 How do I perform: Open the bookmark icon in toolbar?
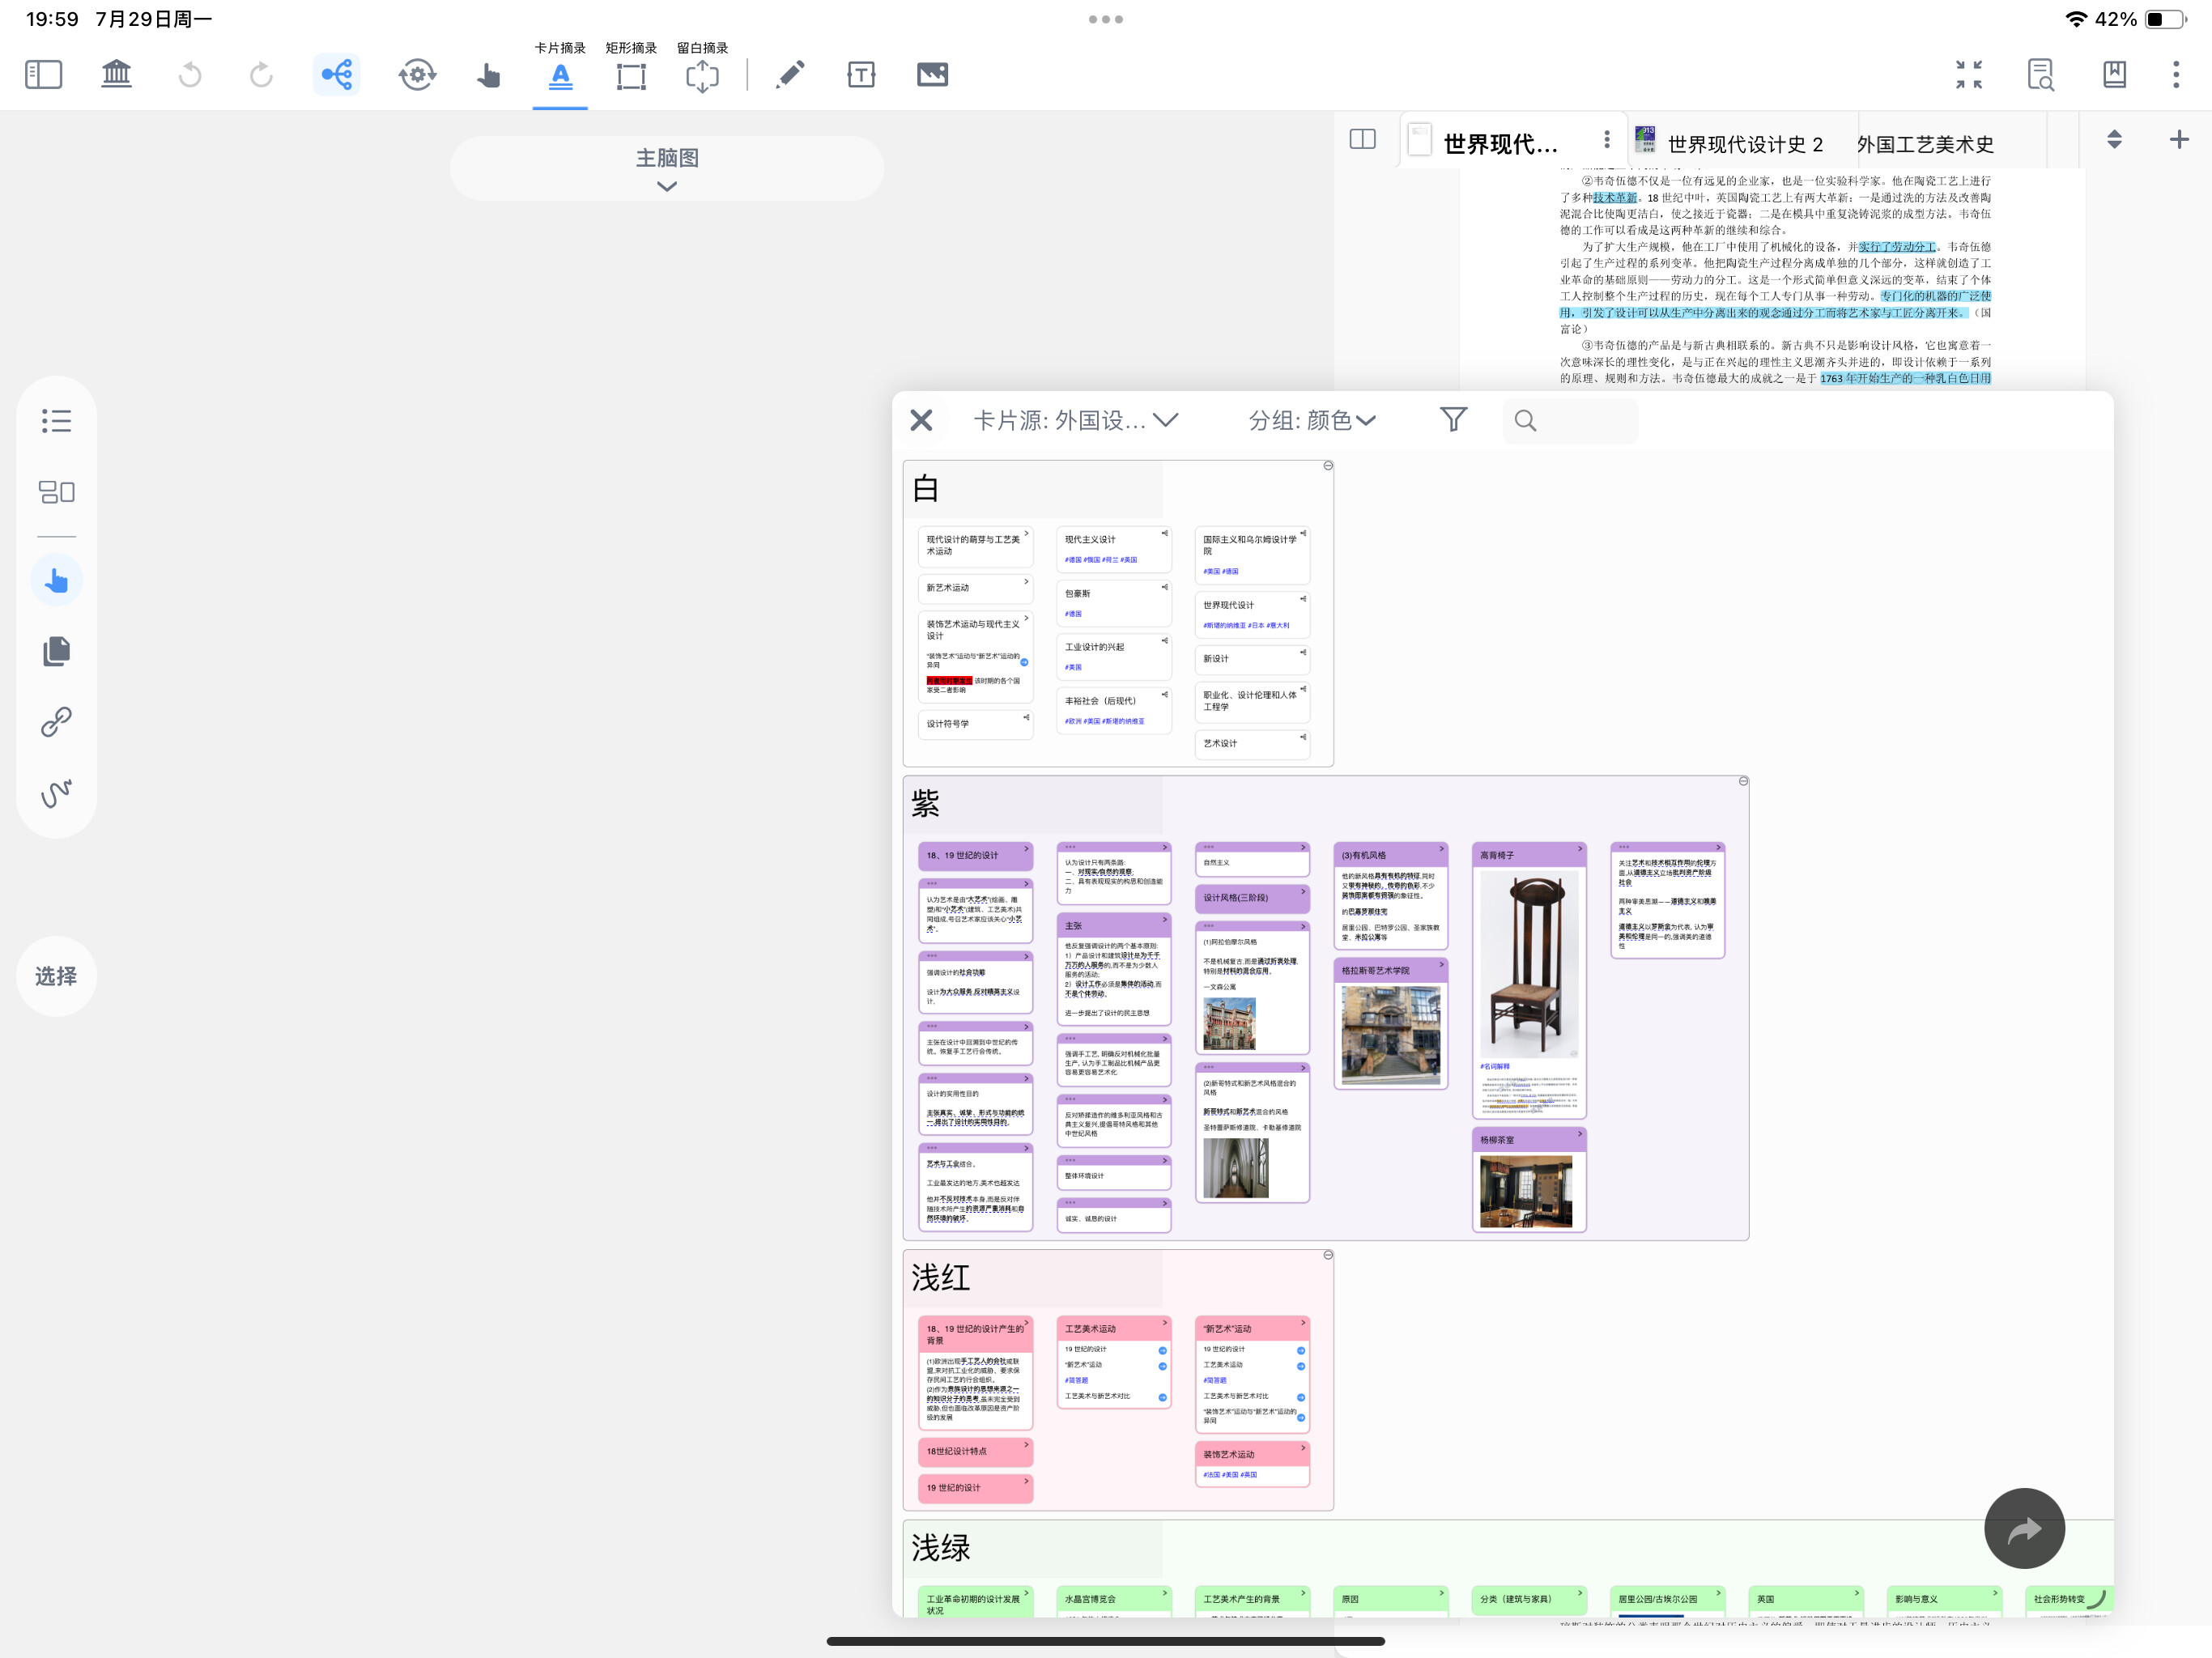coord(2114,75)
